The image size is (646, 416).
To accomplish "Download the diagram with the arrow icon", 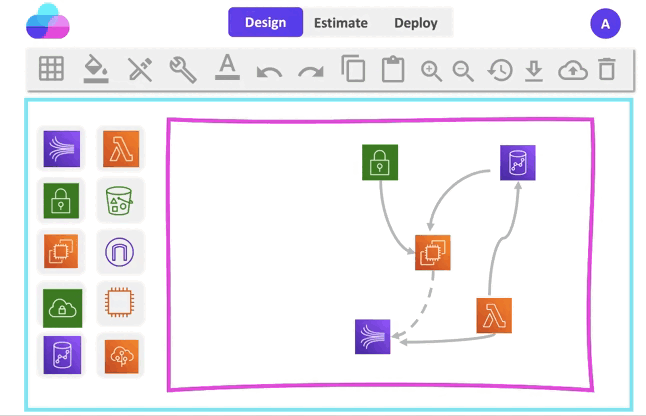I will click(x=534, y=70).
